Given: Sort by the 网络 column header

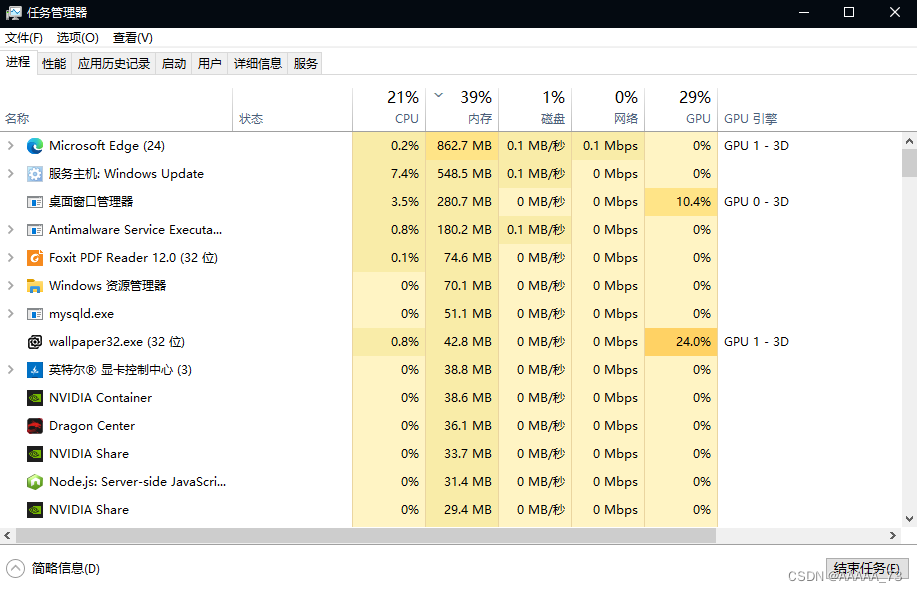Looking at the screenshot, I should pyautogui.click(x=608, y=109).
